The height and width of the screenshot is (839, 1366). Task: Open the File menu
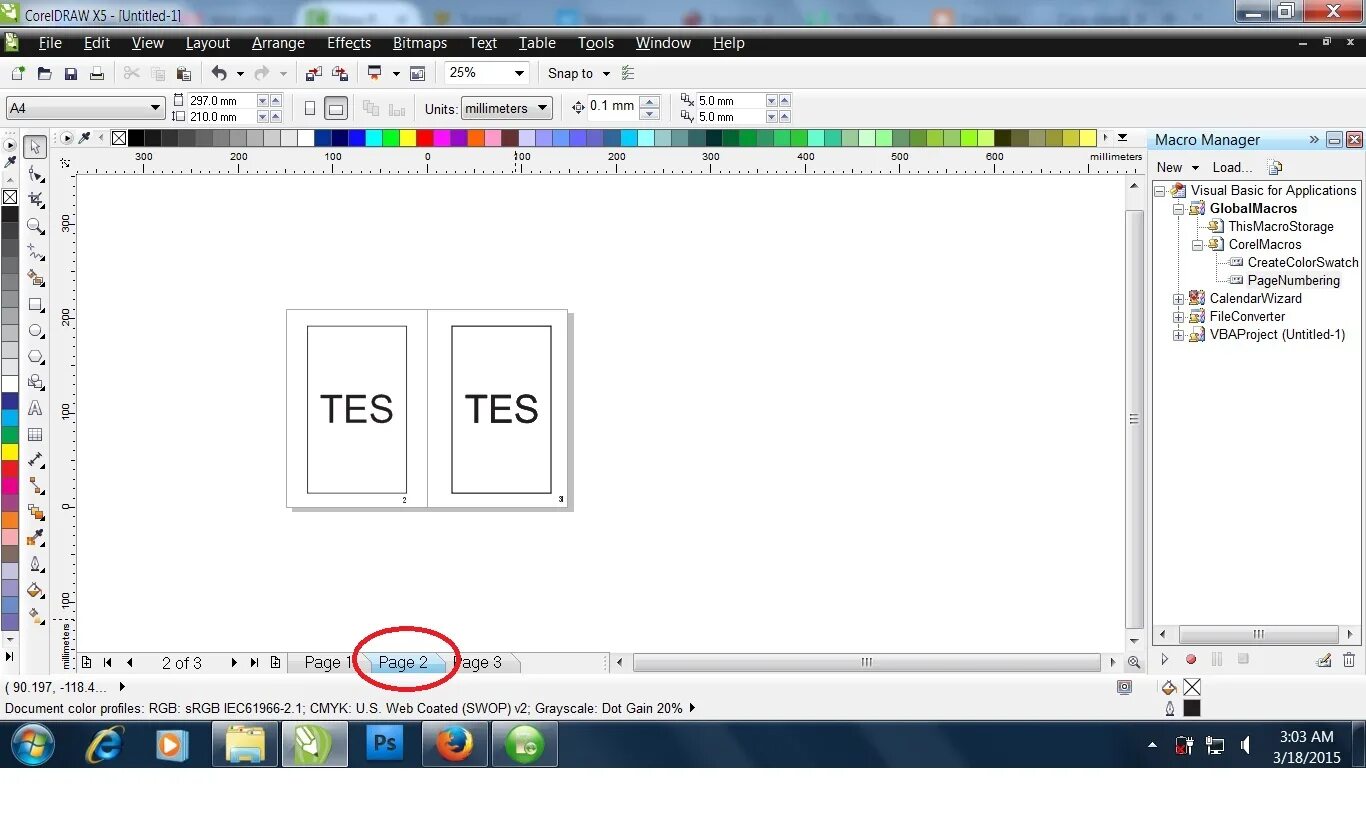[x=50, y=43]
